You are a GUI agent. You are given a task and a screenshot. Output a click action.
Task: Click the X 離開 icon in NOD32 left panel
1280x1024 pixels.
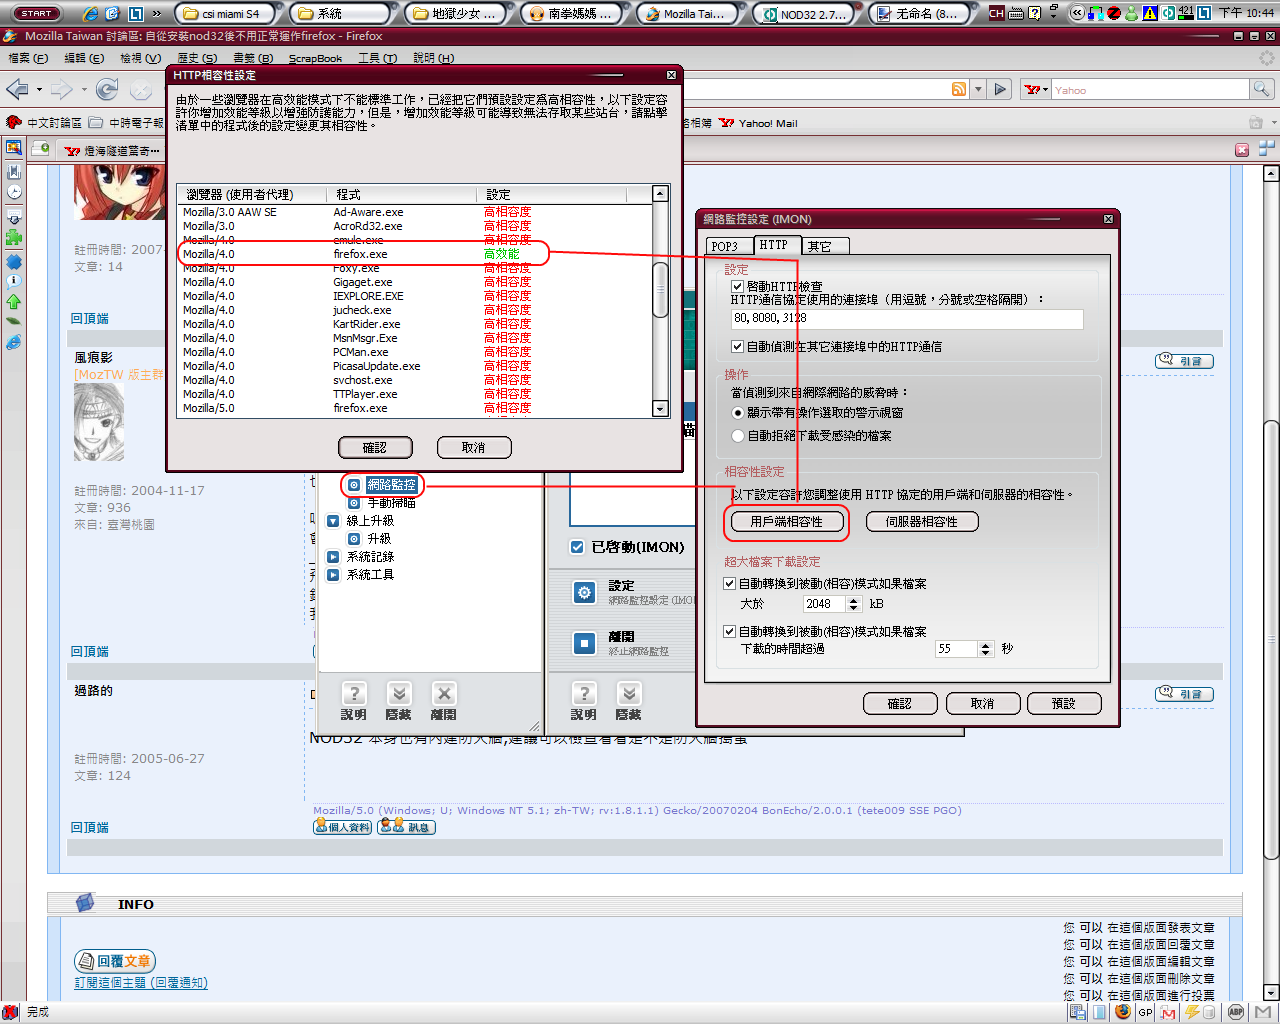tap(444, 694)
